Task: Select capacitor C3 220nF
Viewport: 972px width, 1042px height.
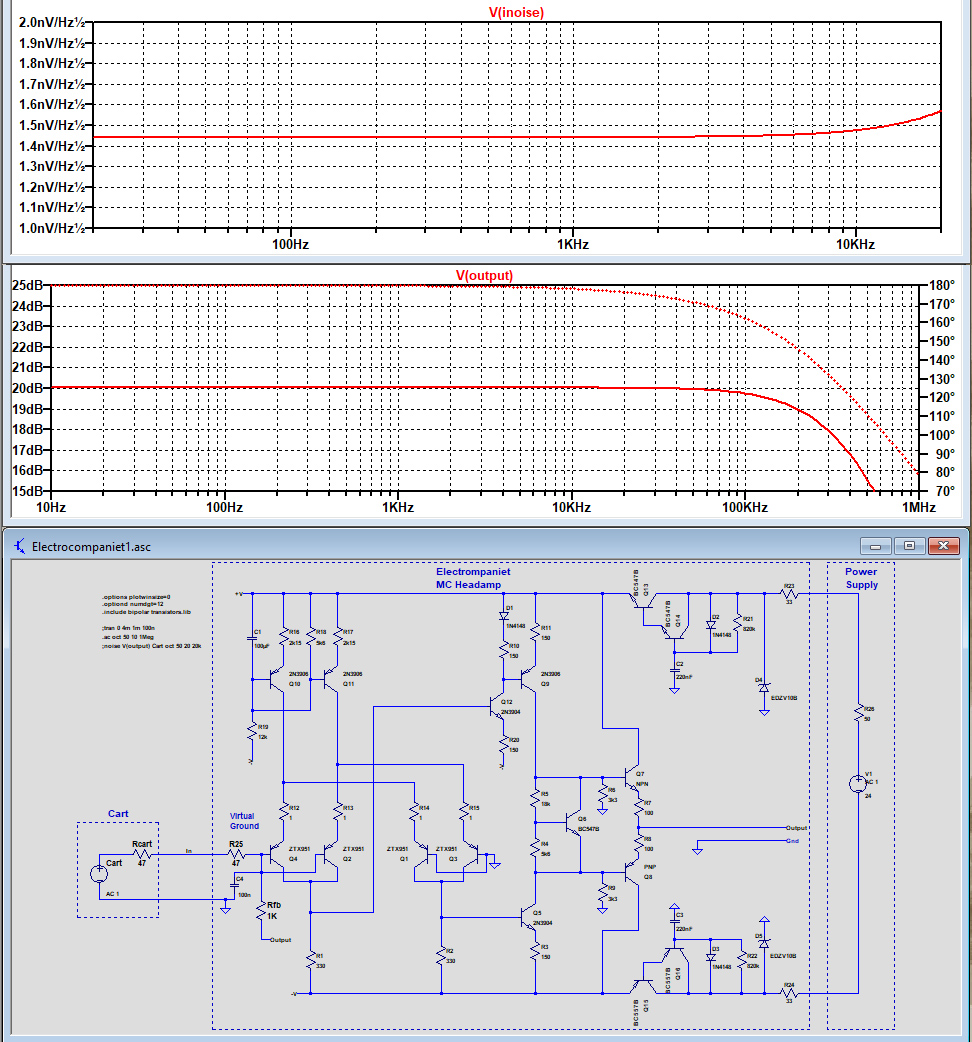Action: 675,922
